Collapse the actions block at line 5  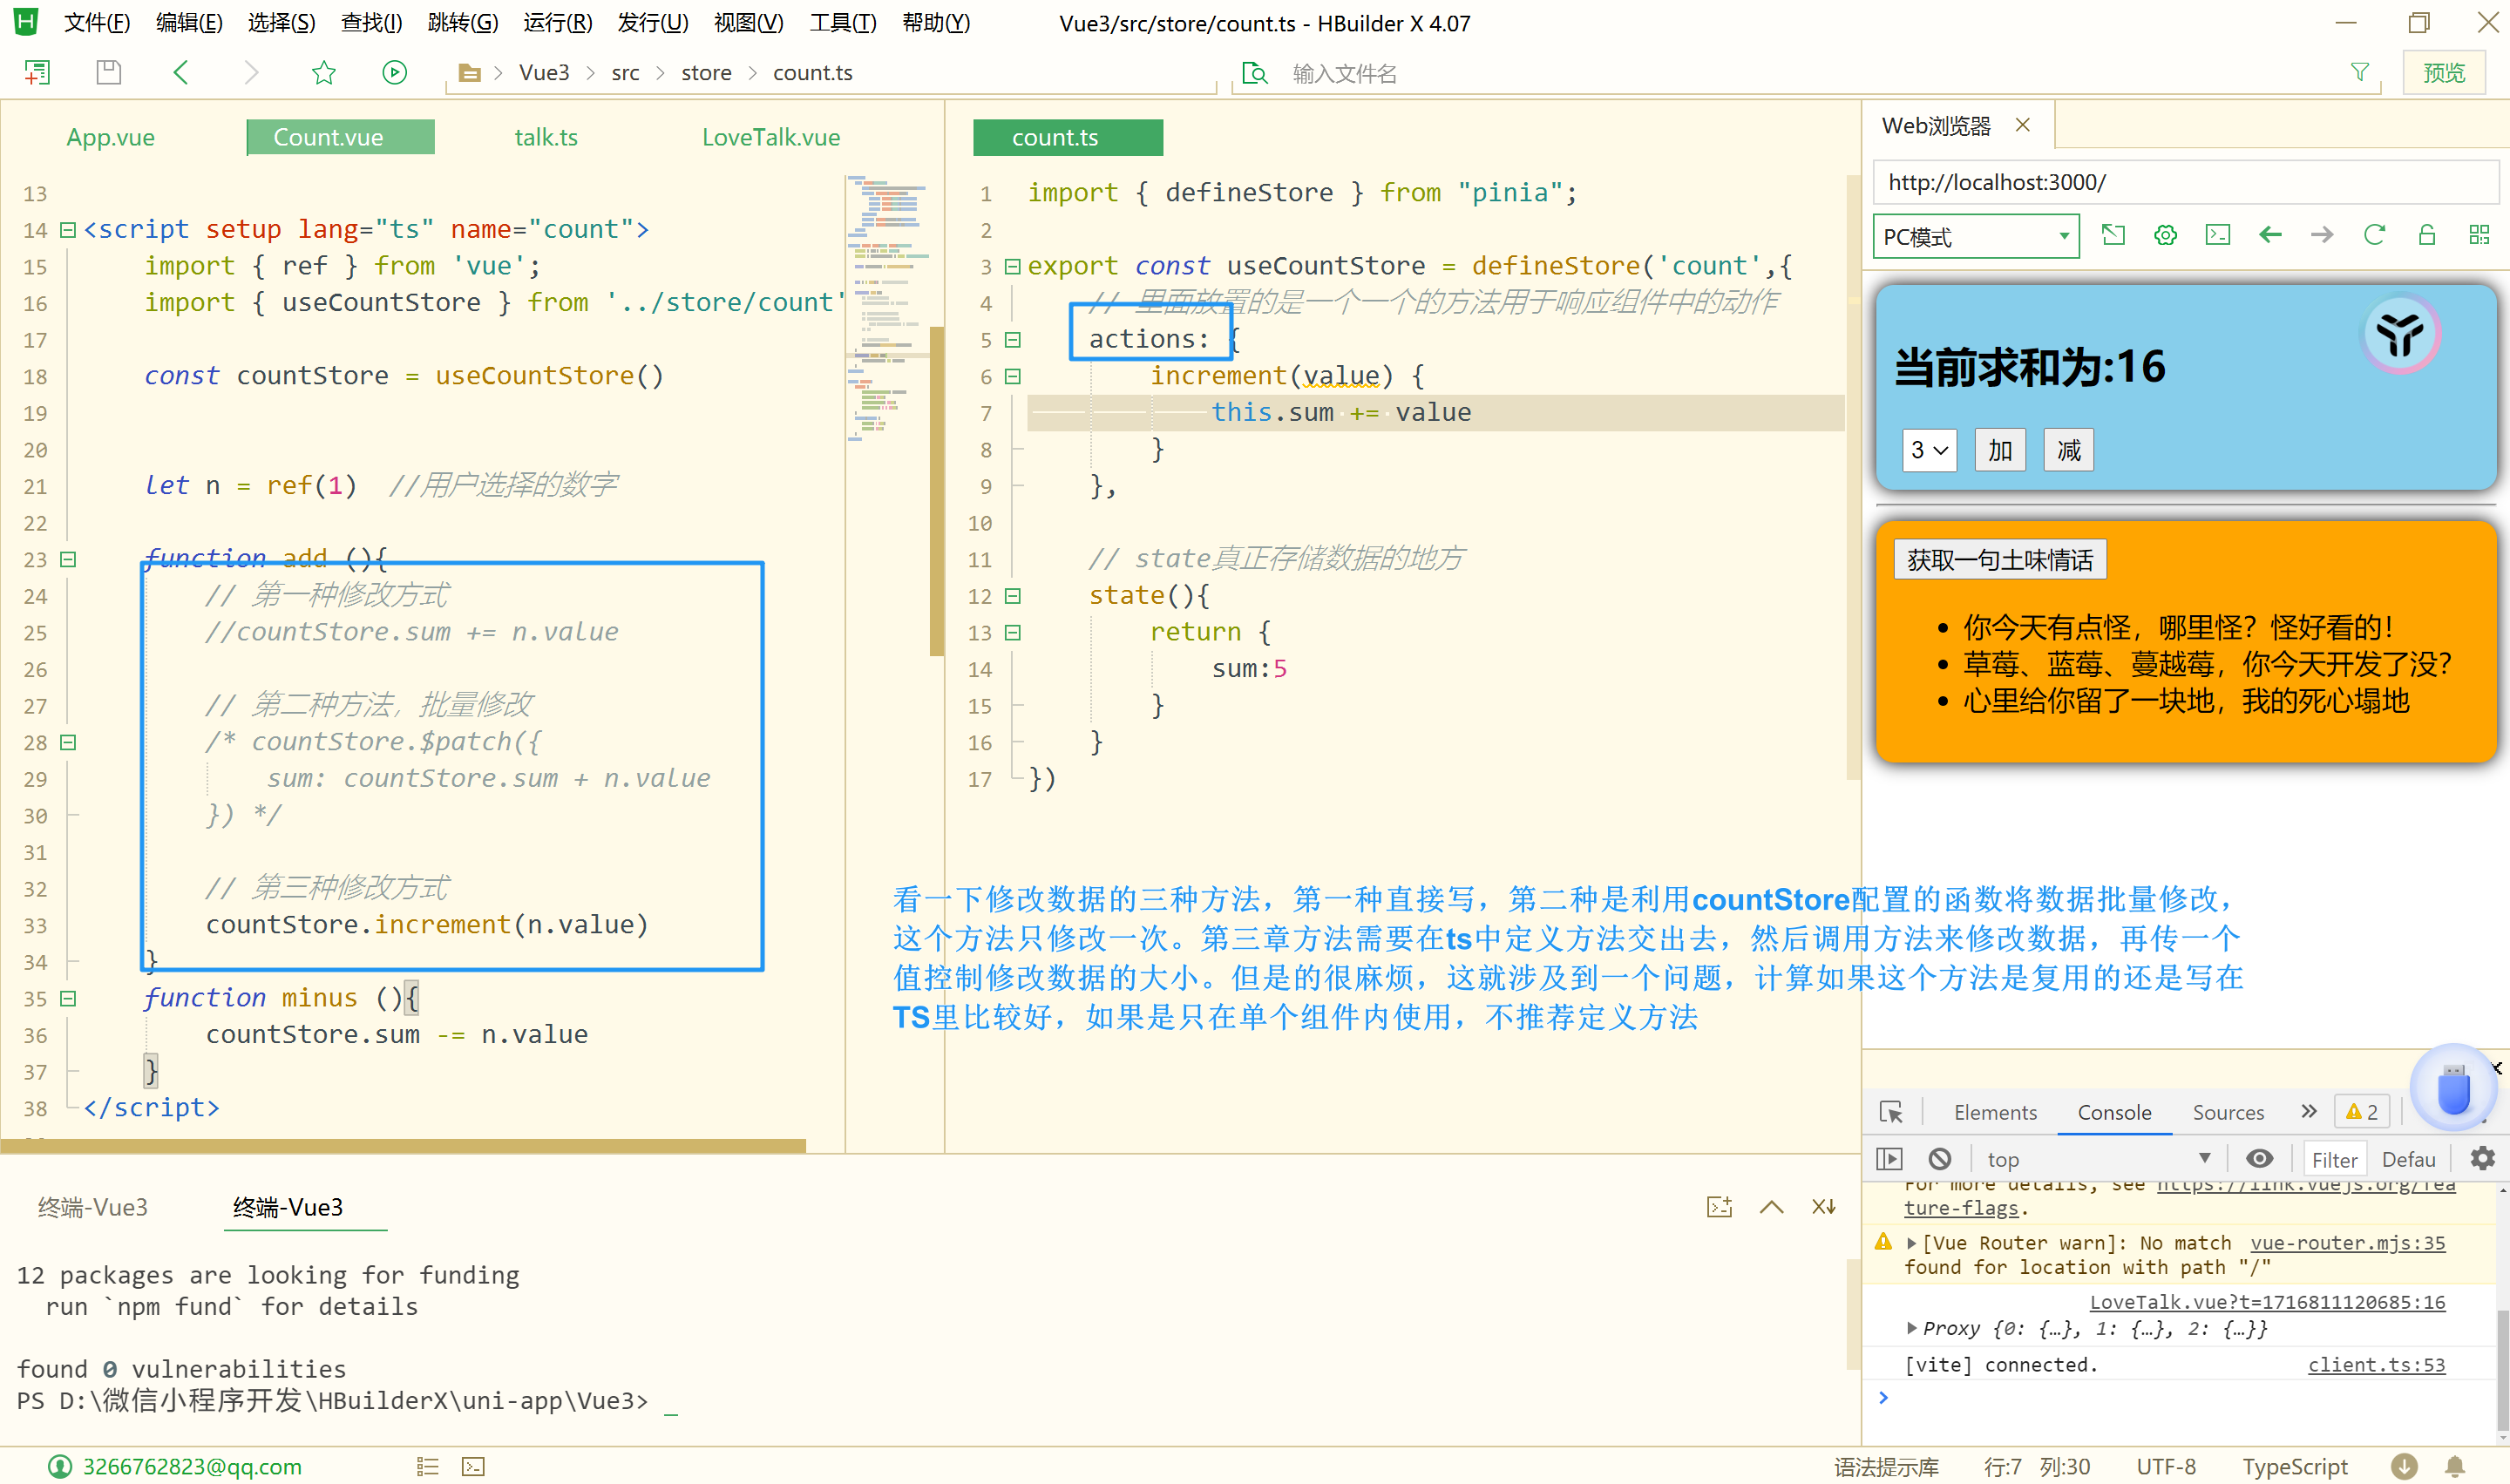point(1012,340)
